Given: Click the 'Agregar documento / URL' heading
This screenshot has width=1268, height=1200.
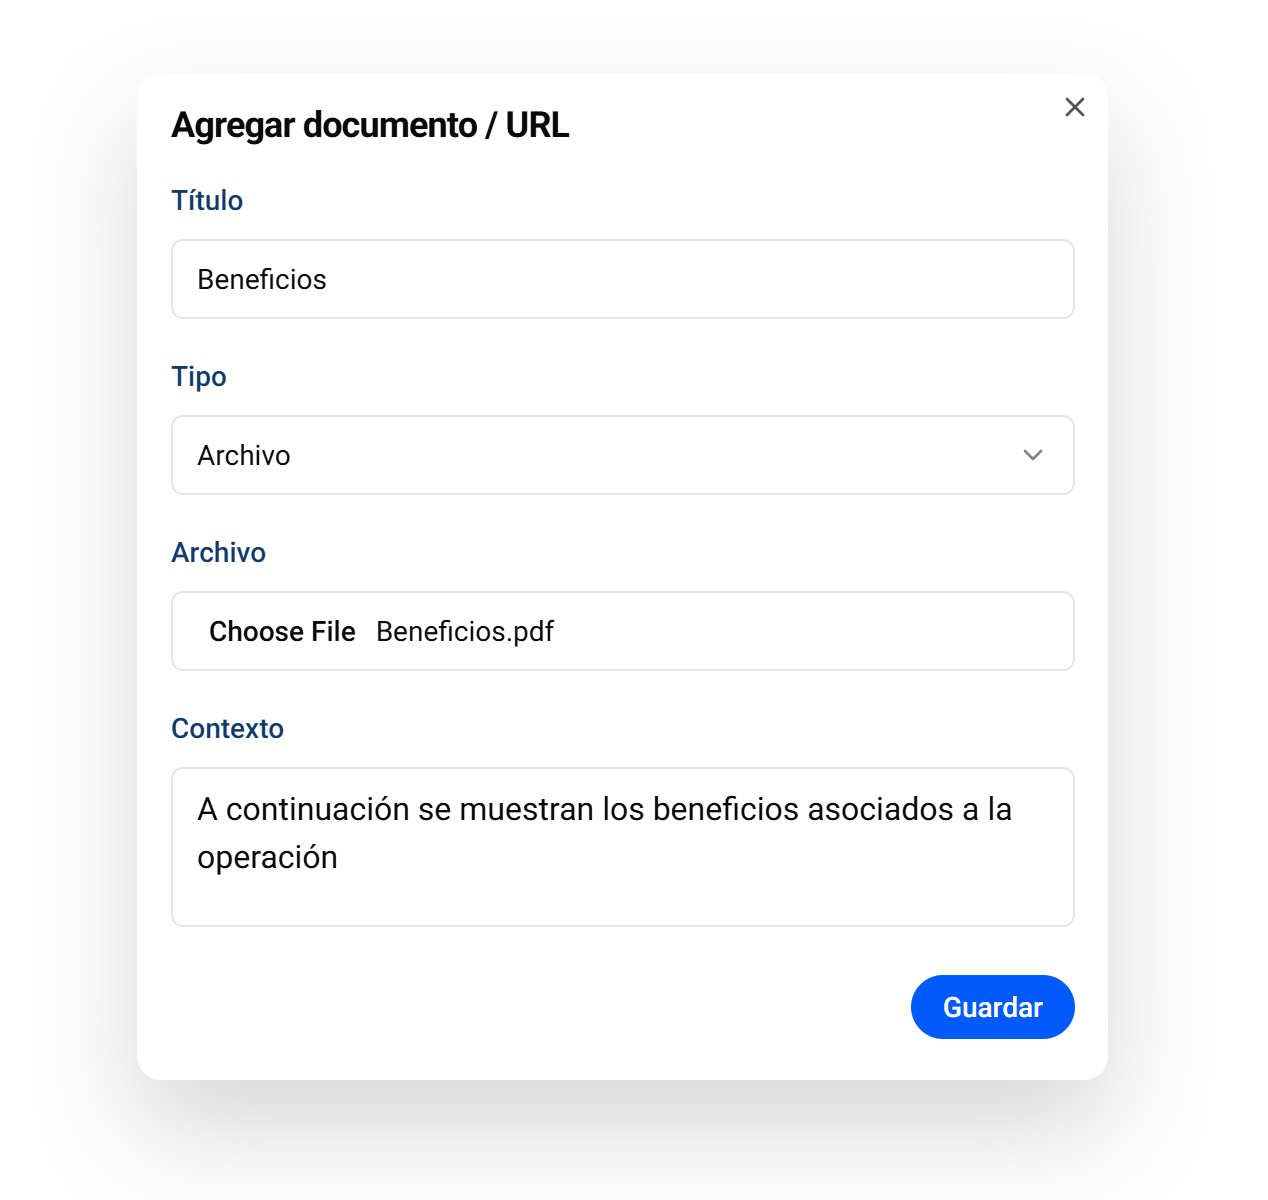Looking at the screenshot, I should (x=370, y=125).
